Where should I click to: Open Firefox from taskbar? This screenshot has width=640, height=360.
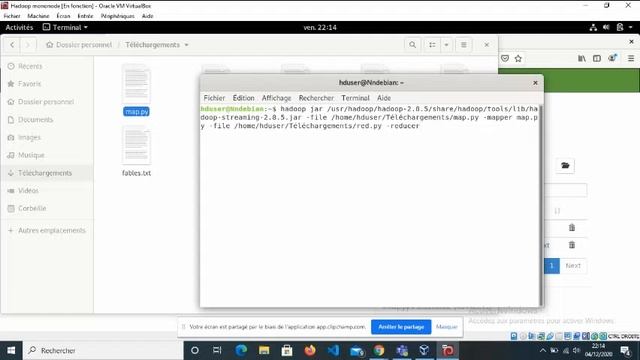[x=310, y=350]
